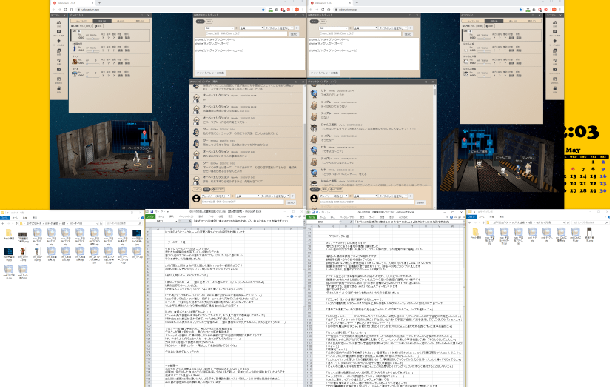This screenshot has width=610, height=387.
Task: Click the message input field in left chat window
Action: 243,202
